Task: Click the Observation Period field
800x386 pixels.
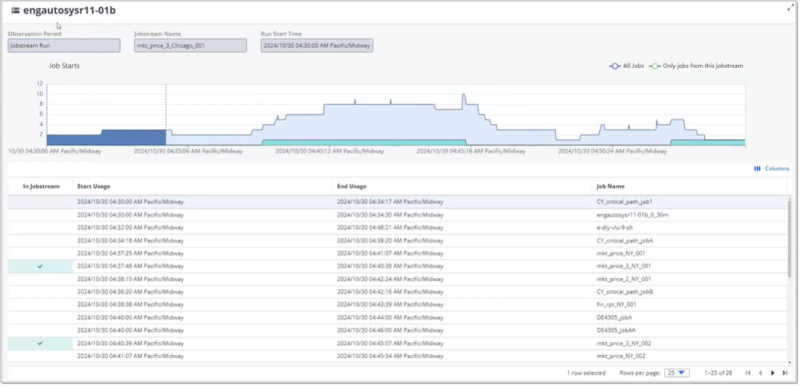Action: pos(64,45)
